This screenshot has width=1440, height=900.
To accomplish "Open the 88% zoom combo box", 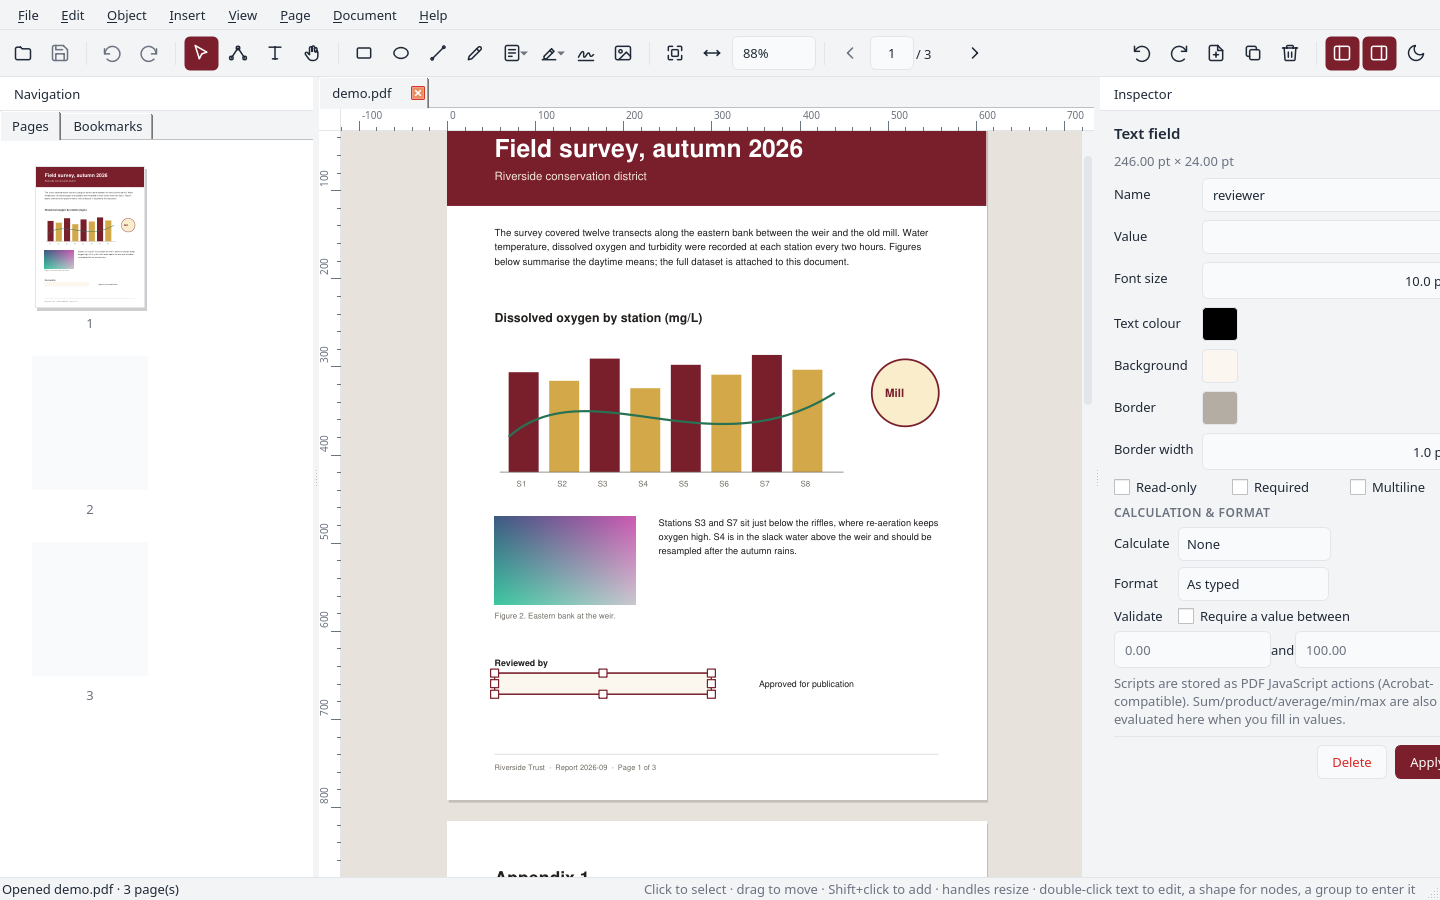I will click(774, 53).
